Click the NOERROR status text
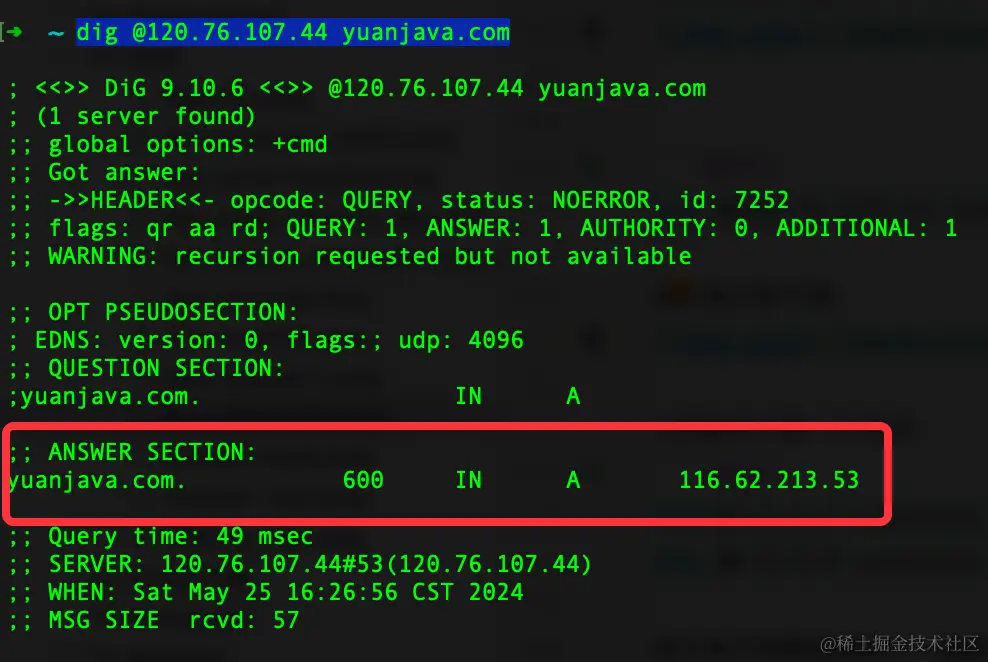The height and width of the screenshot is (662, 988). coord(601,200)
